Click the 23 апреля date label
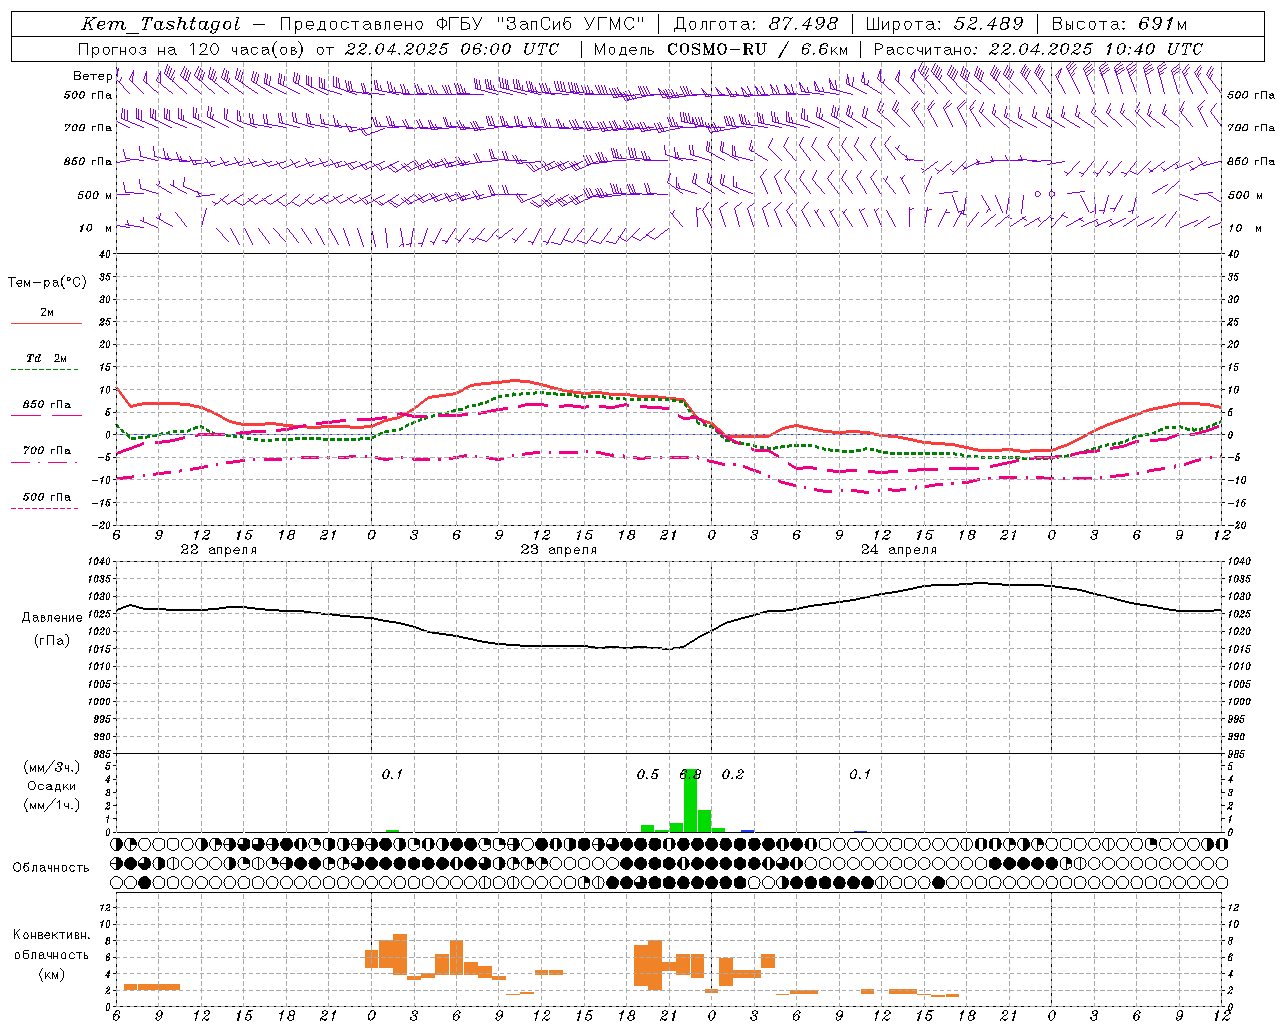The height and width of the screenshot is (1024, 1280). click(x=558, y=550)
